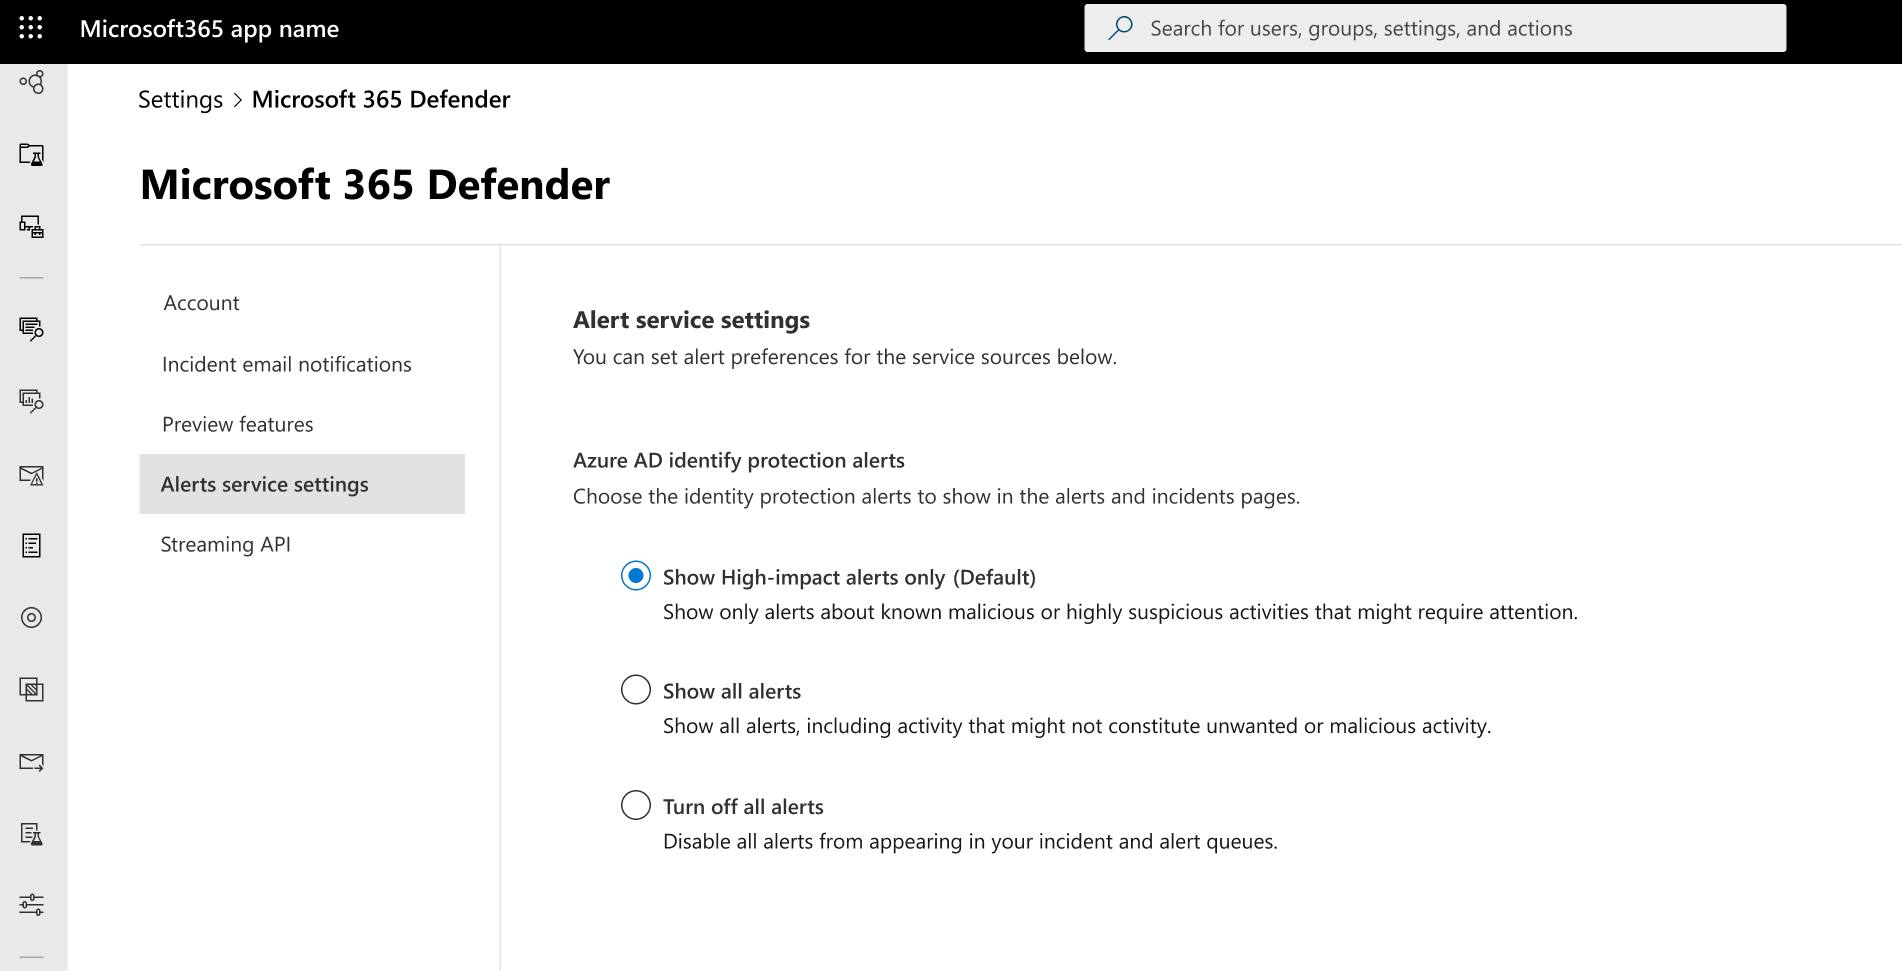Select Show High-impact alerts only option

pos(636,576)
